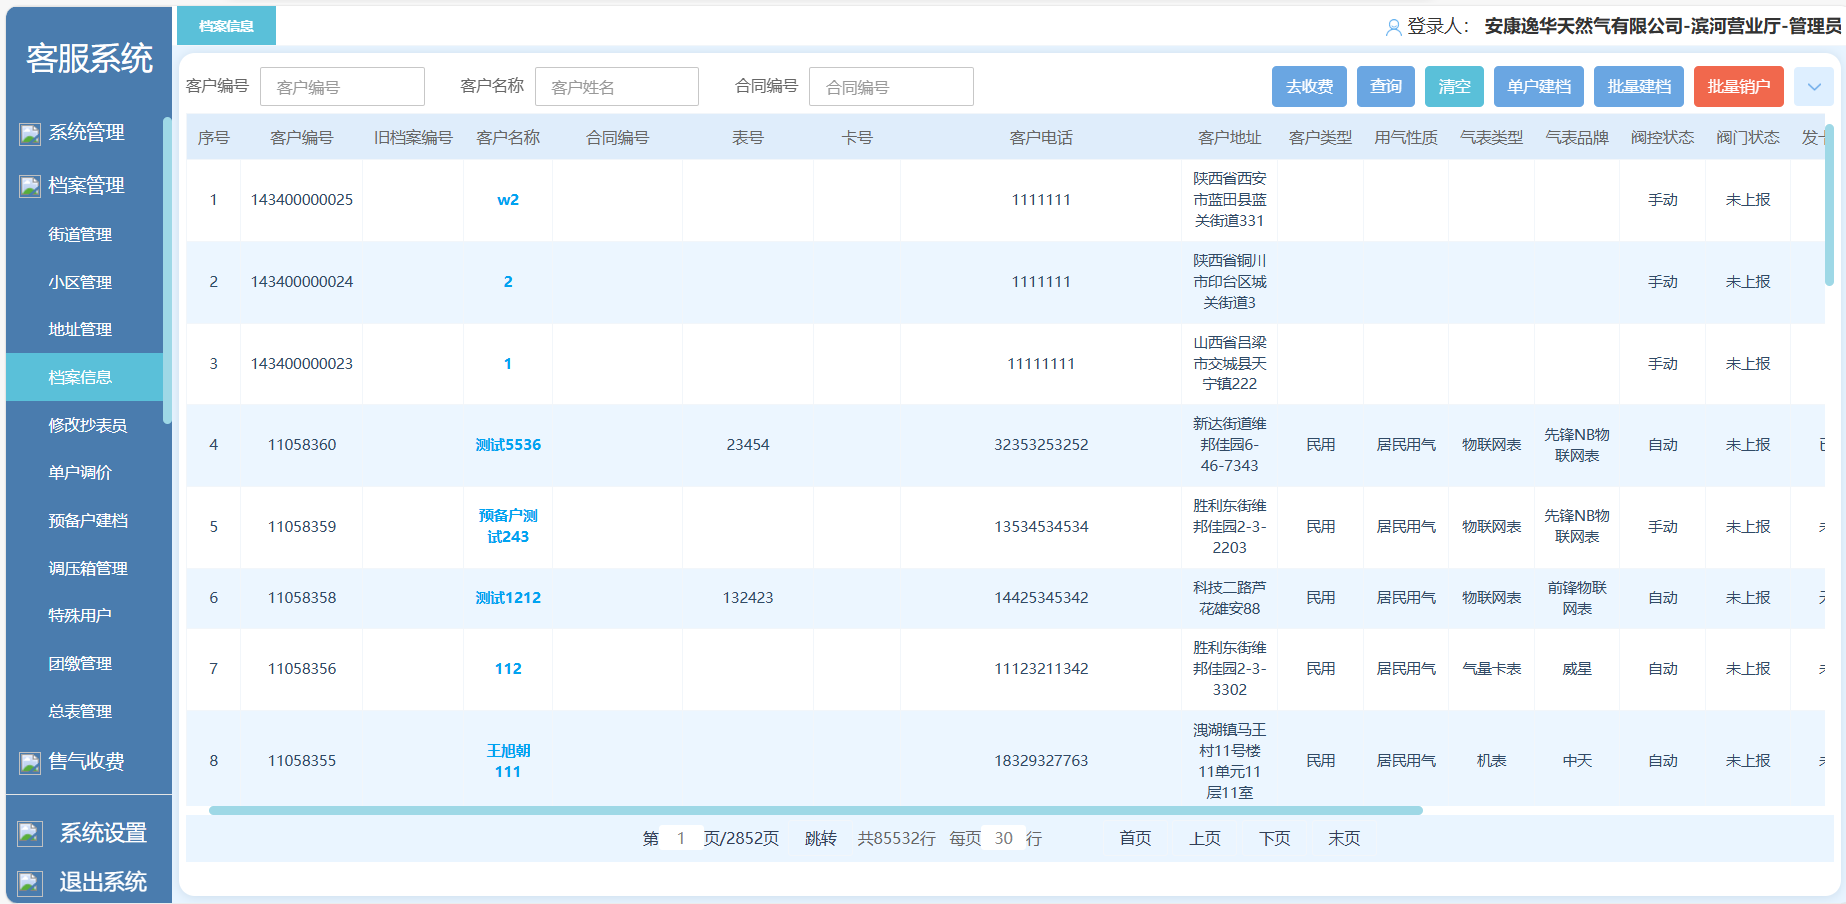The height and width of the screenshot is (904, 1846).
Task: Go to 街道管理 submenu
Action: tap(80, 234)
